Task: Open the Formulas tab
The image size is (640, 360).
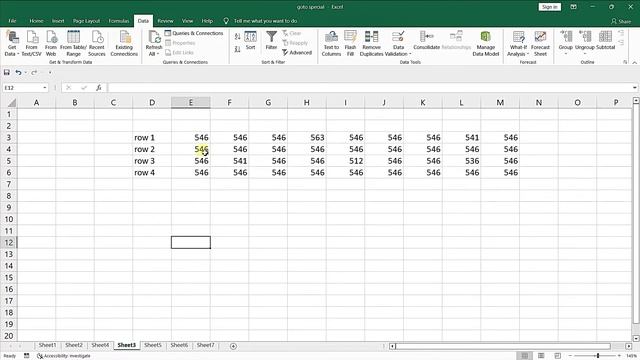Action: [119, 21]
